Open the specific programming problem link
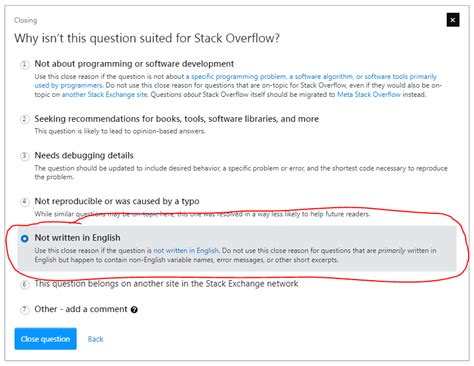This screenshot has height=366, width=474. (x=238, y=76)
